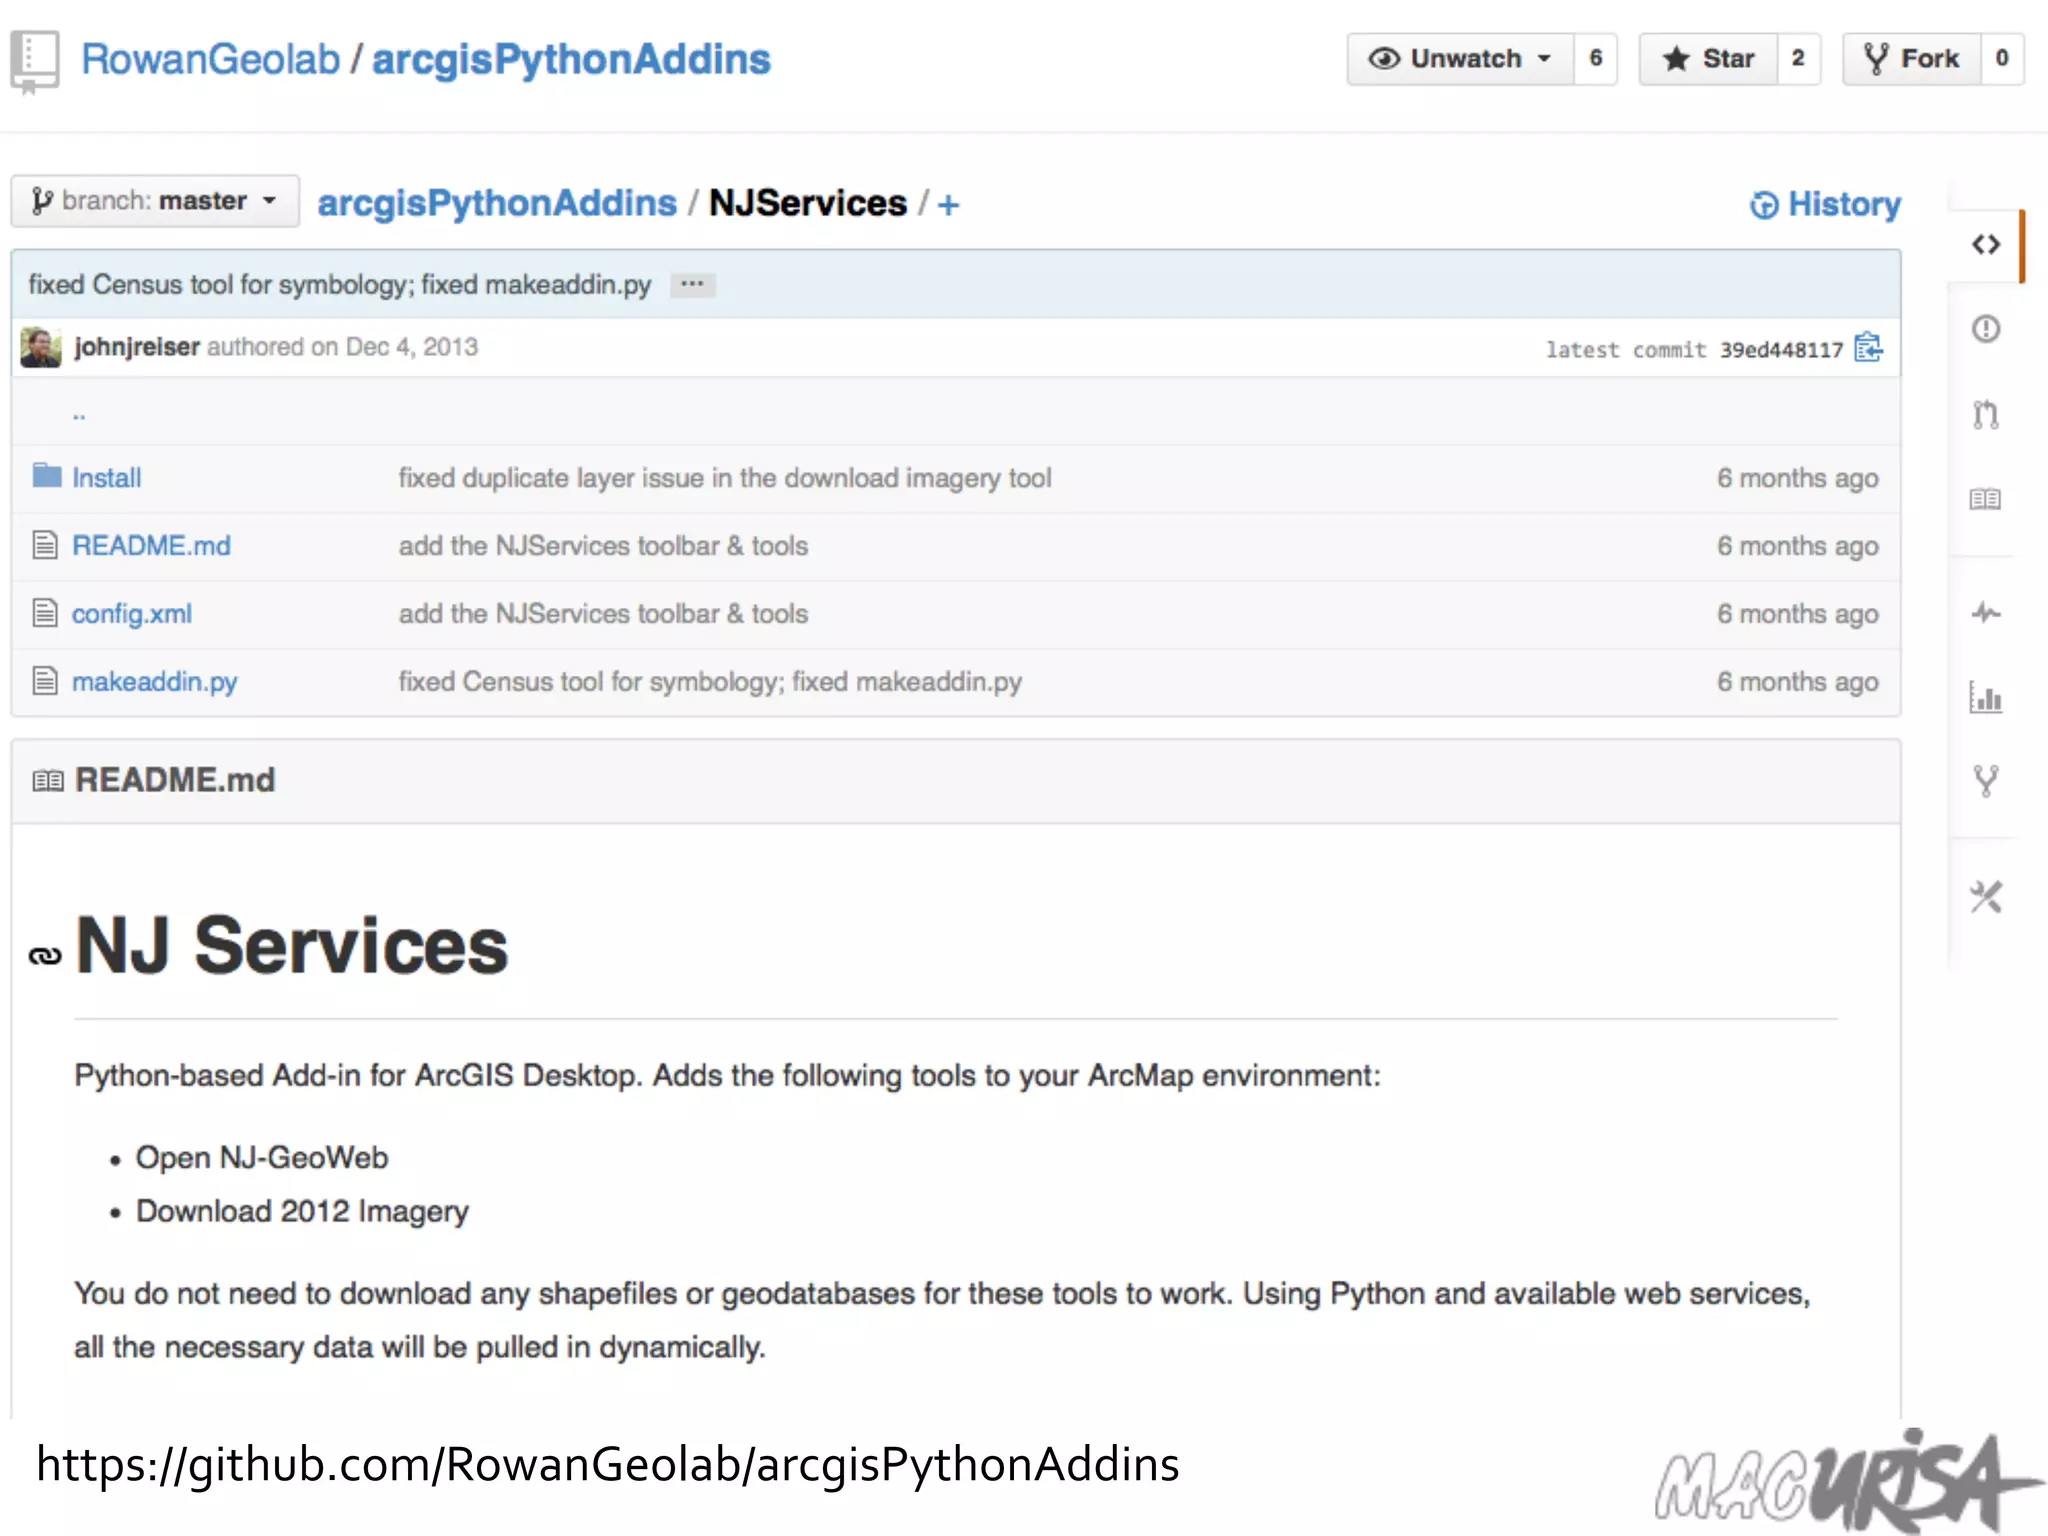Click makeaddin.py row's 'fixed Census tool' commit message

tap(710, 682)
